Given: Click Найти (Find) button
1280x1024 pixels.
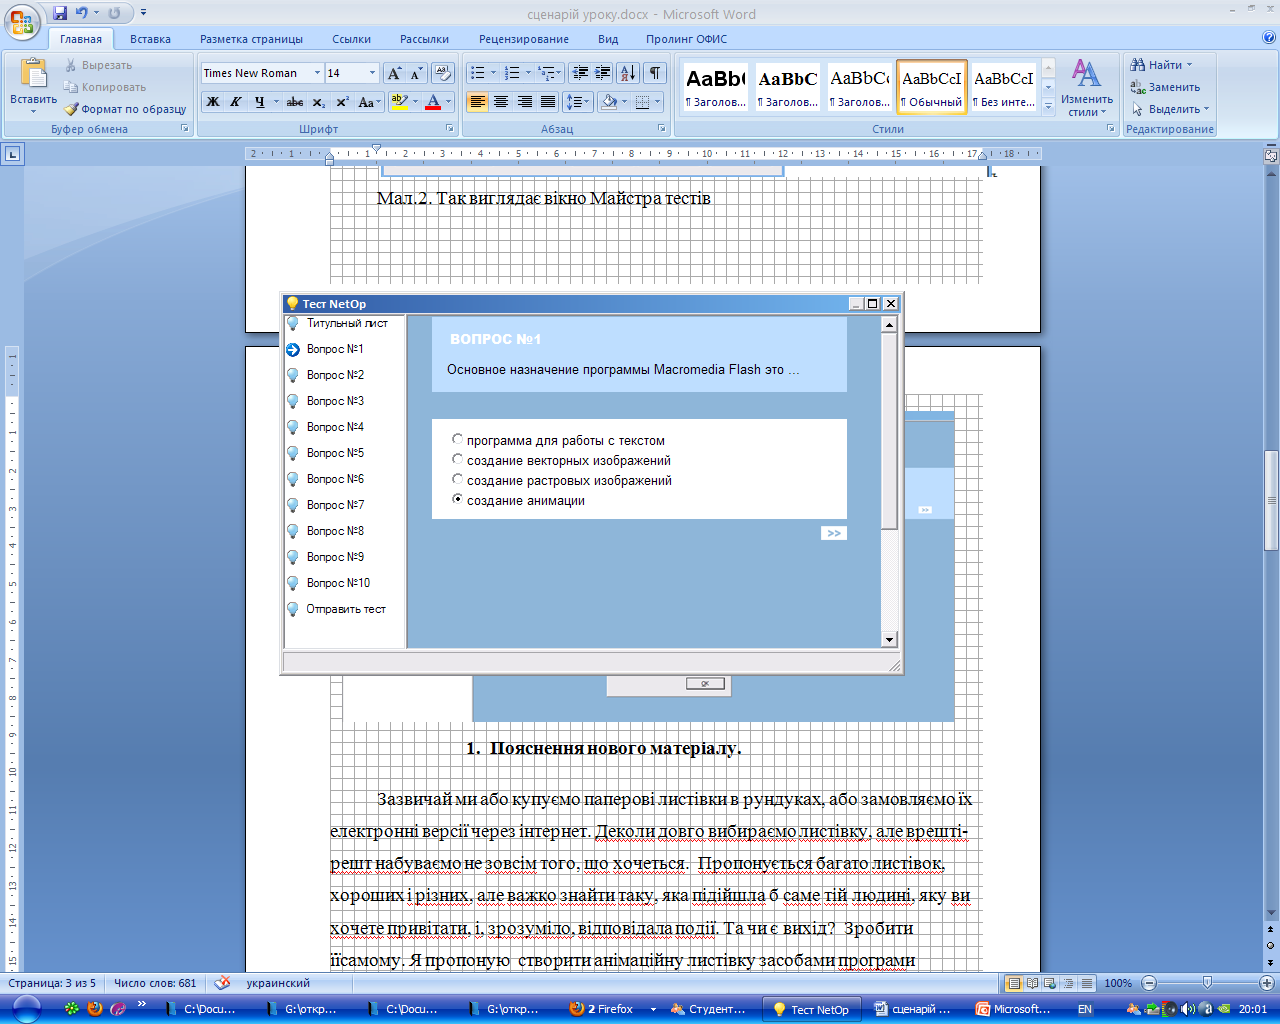Looking at the screenshot, I should (x=1161, y=65).
